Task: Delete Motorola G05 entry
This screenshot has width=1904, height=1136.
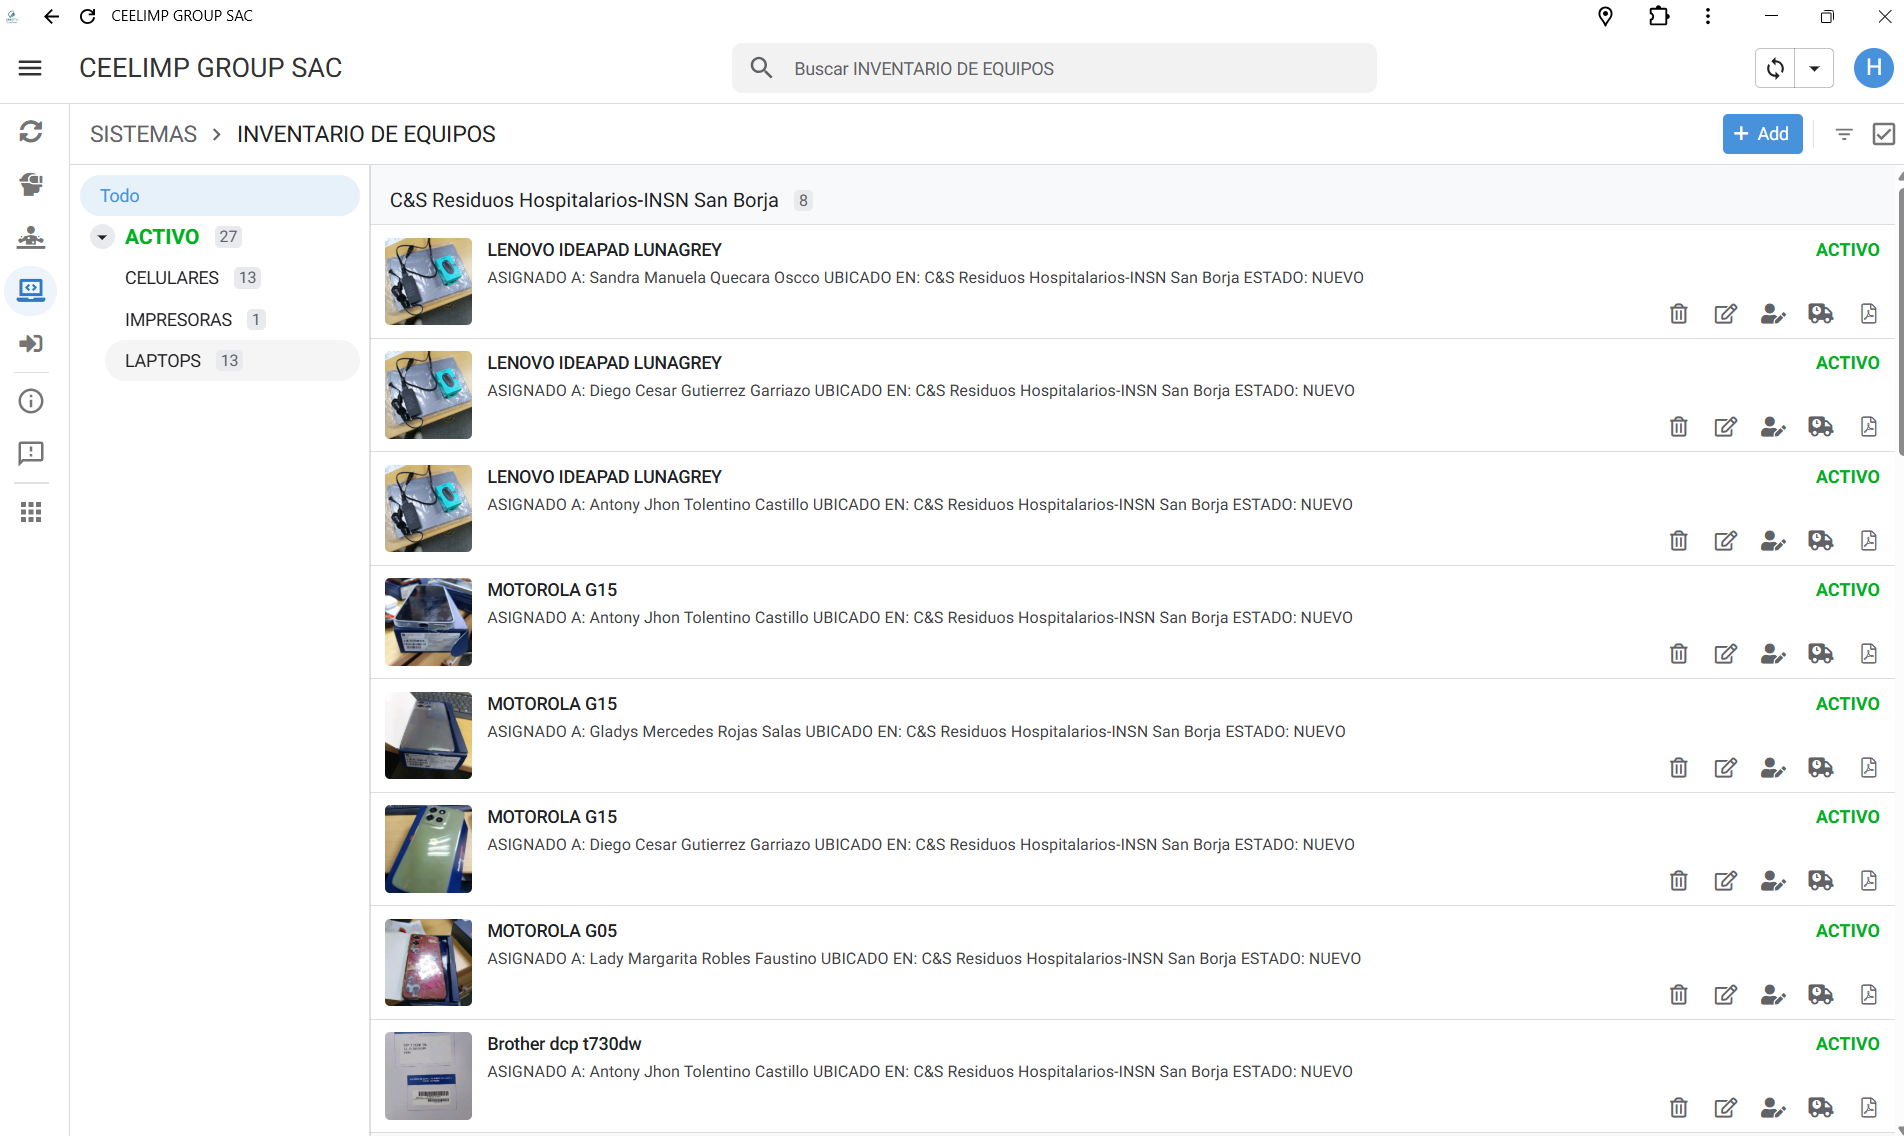Action: (x=1679, y=995)
